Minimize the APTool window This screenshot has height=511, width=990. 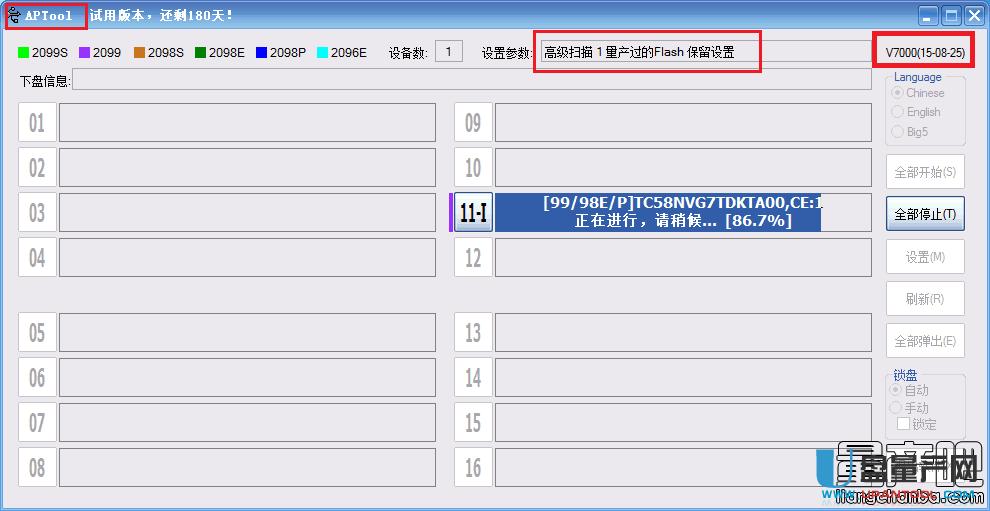[x=928, y=16]
